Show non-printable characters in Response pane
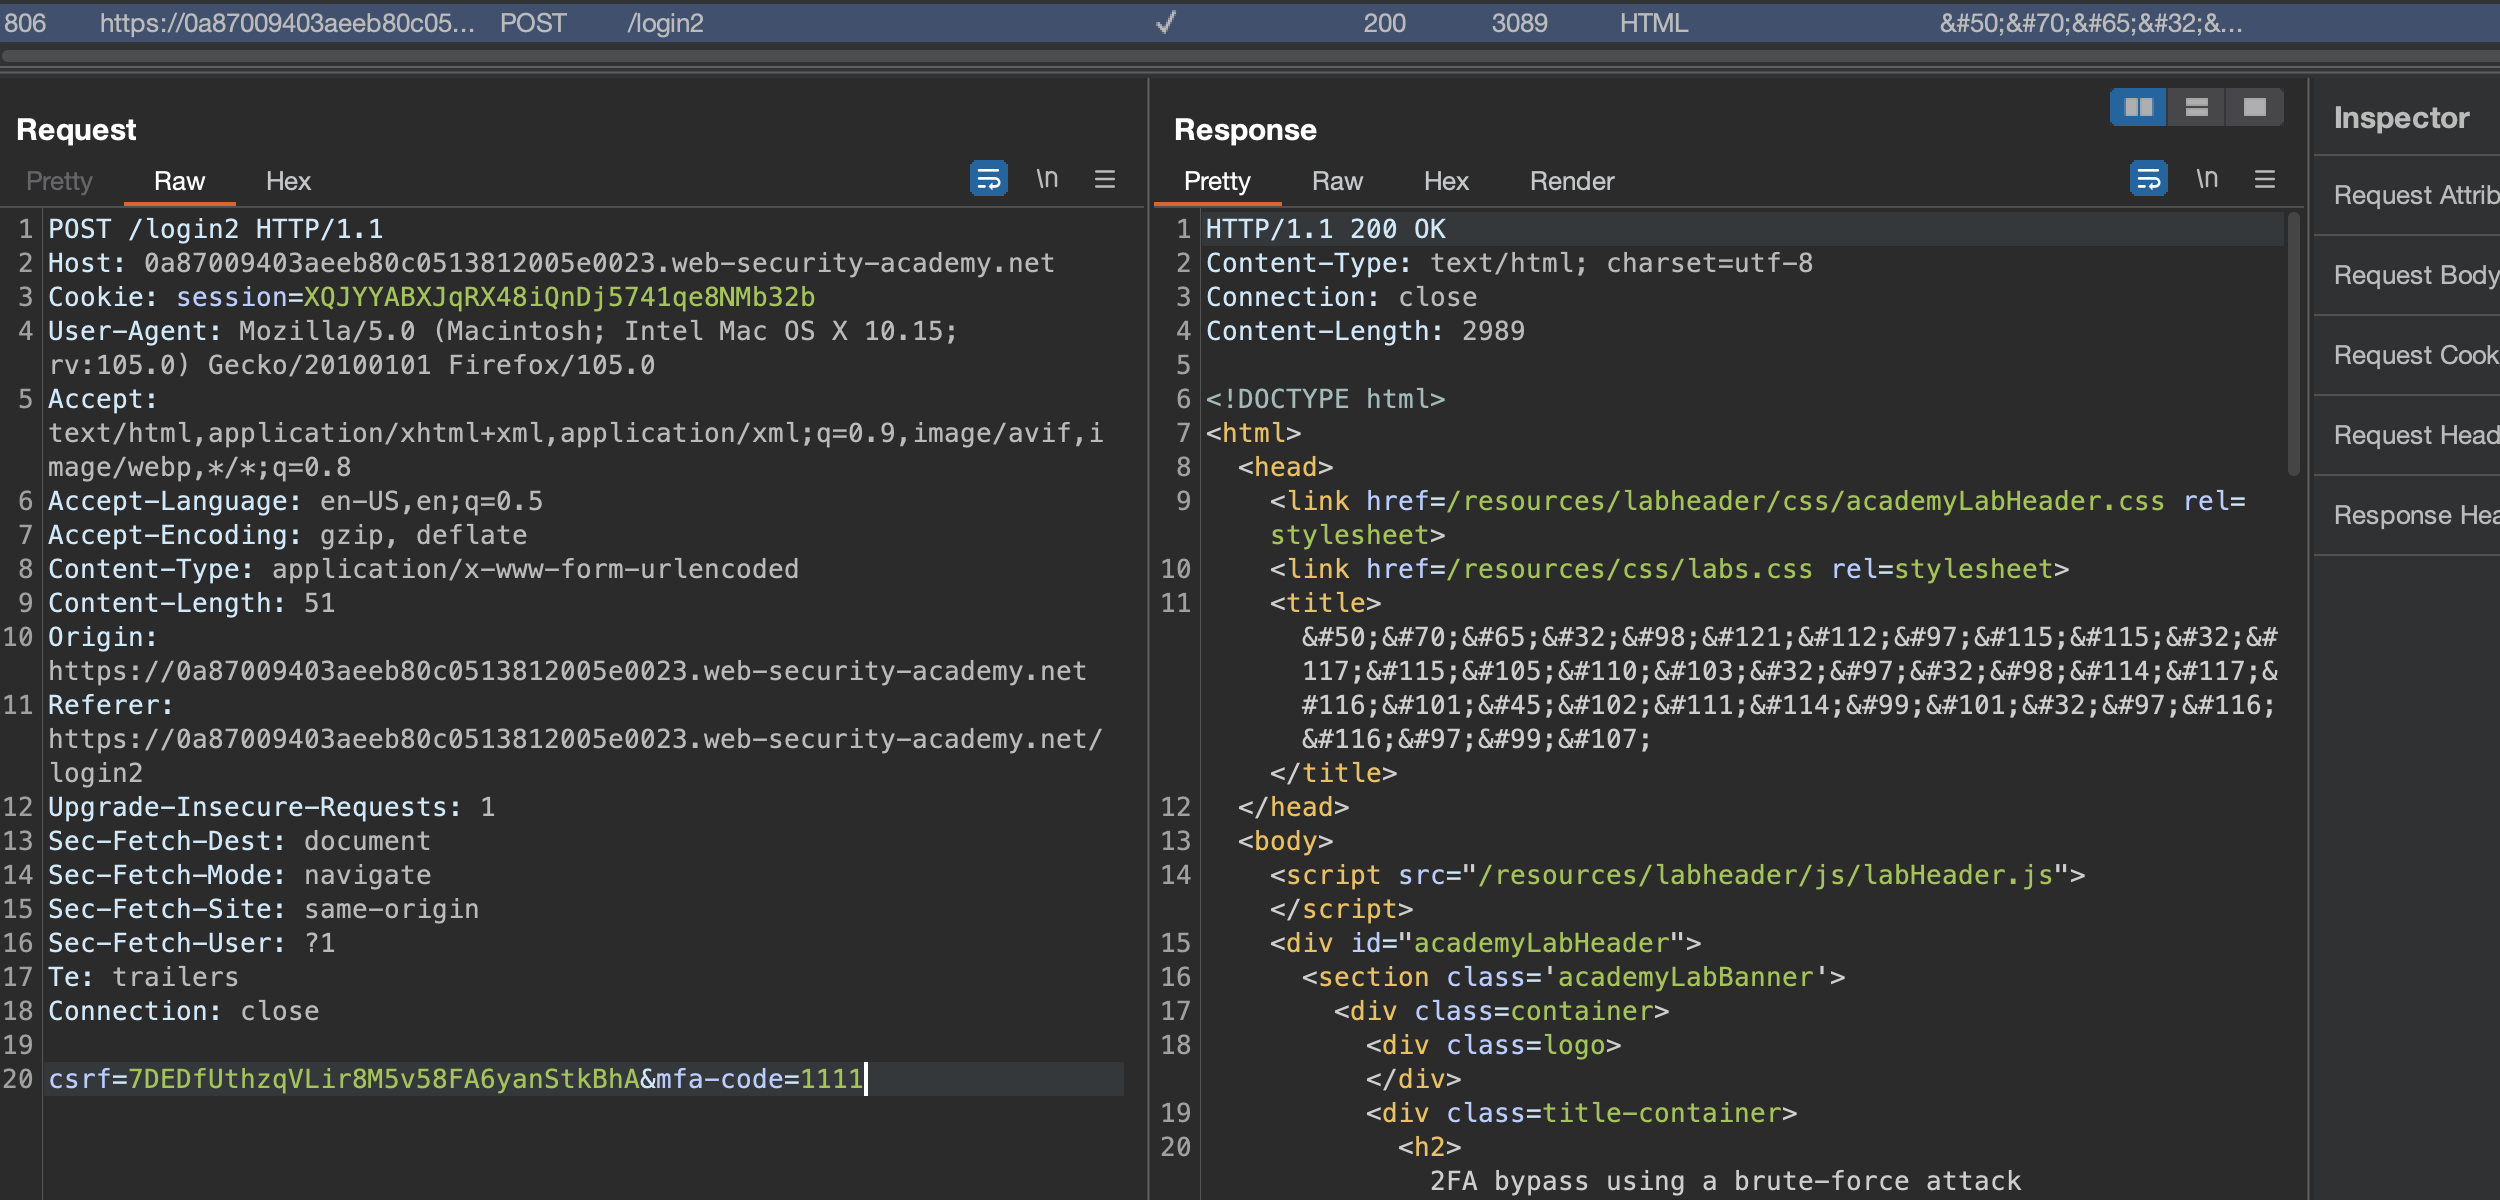The height and width of the screenshot is (1200, 2500). (2207, 179)
